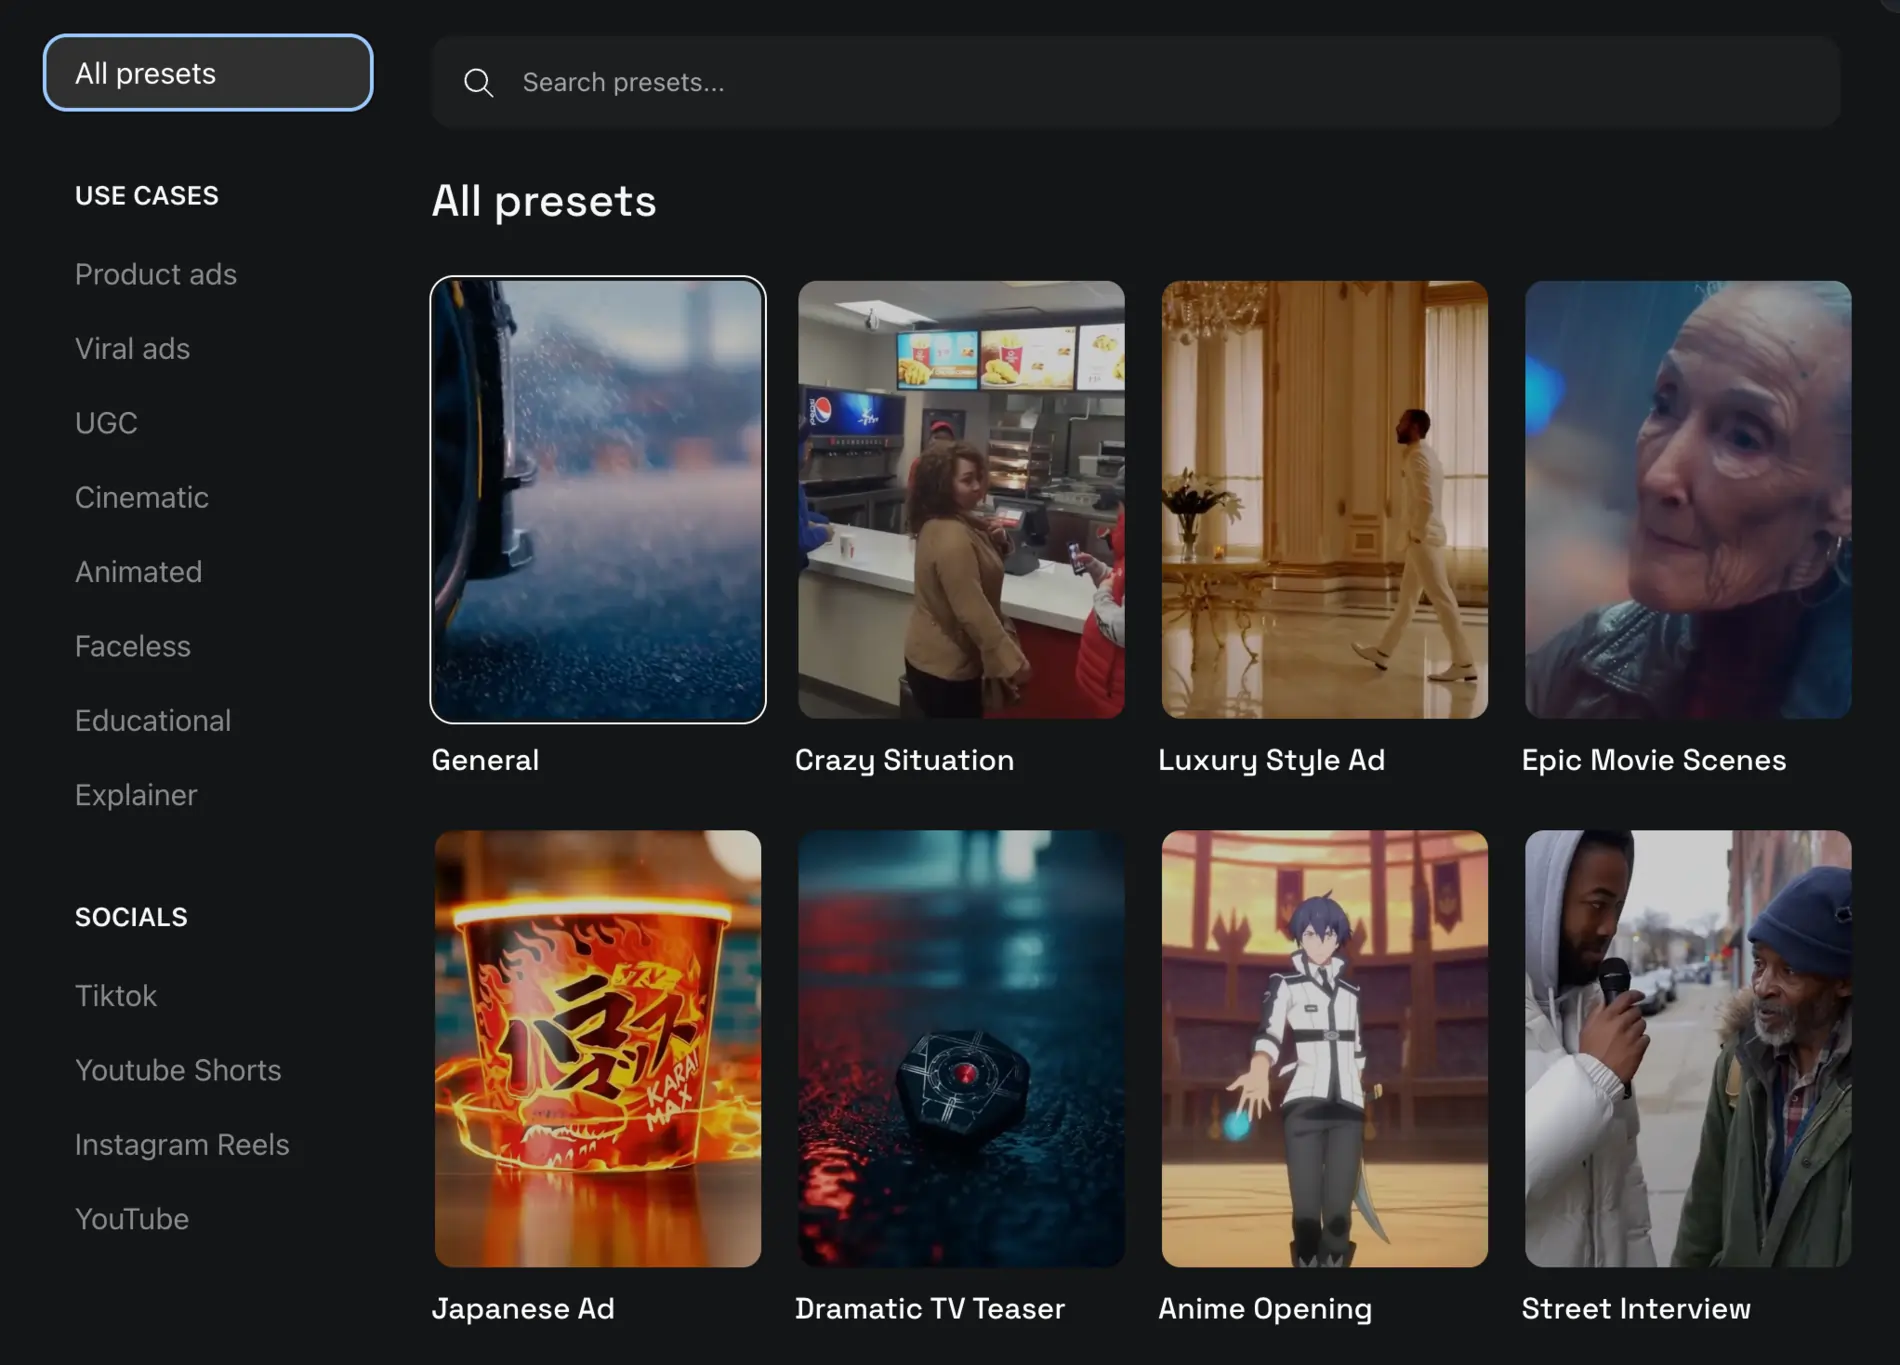Go to Explainer use case
1900x1365 pixels.
[x=136, y=795]
